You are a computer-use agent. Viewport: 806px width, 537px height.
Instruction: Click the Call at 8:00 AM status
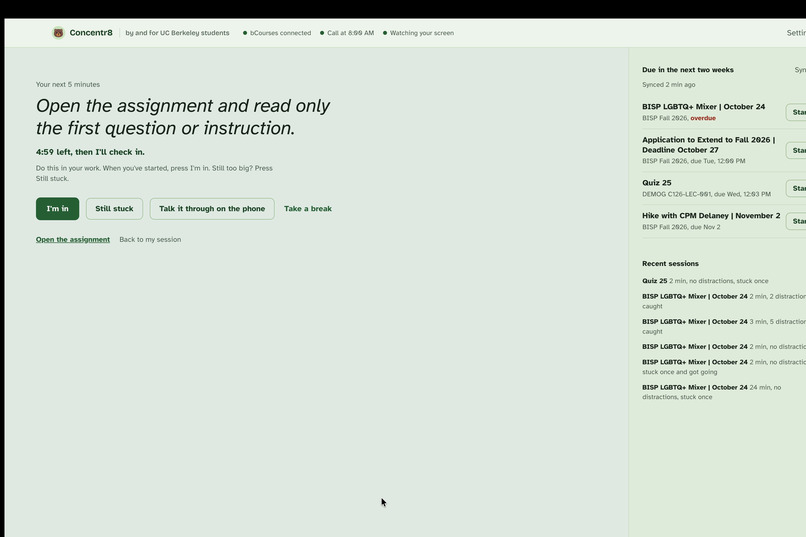347,33
